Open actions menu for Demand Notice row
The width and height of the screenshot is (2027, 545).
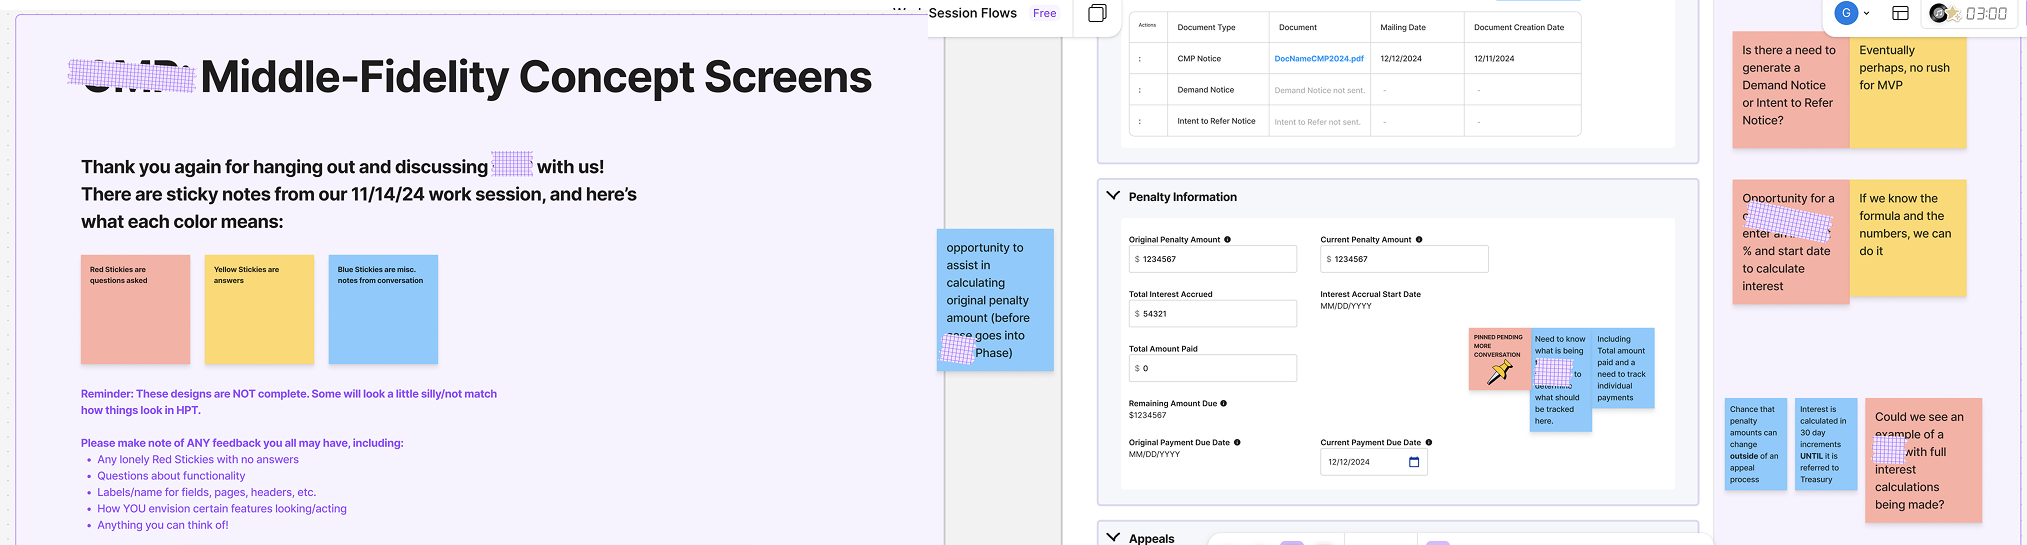pyautogui.click(x=1140, y=90)
